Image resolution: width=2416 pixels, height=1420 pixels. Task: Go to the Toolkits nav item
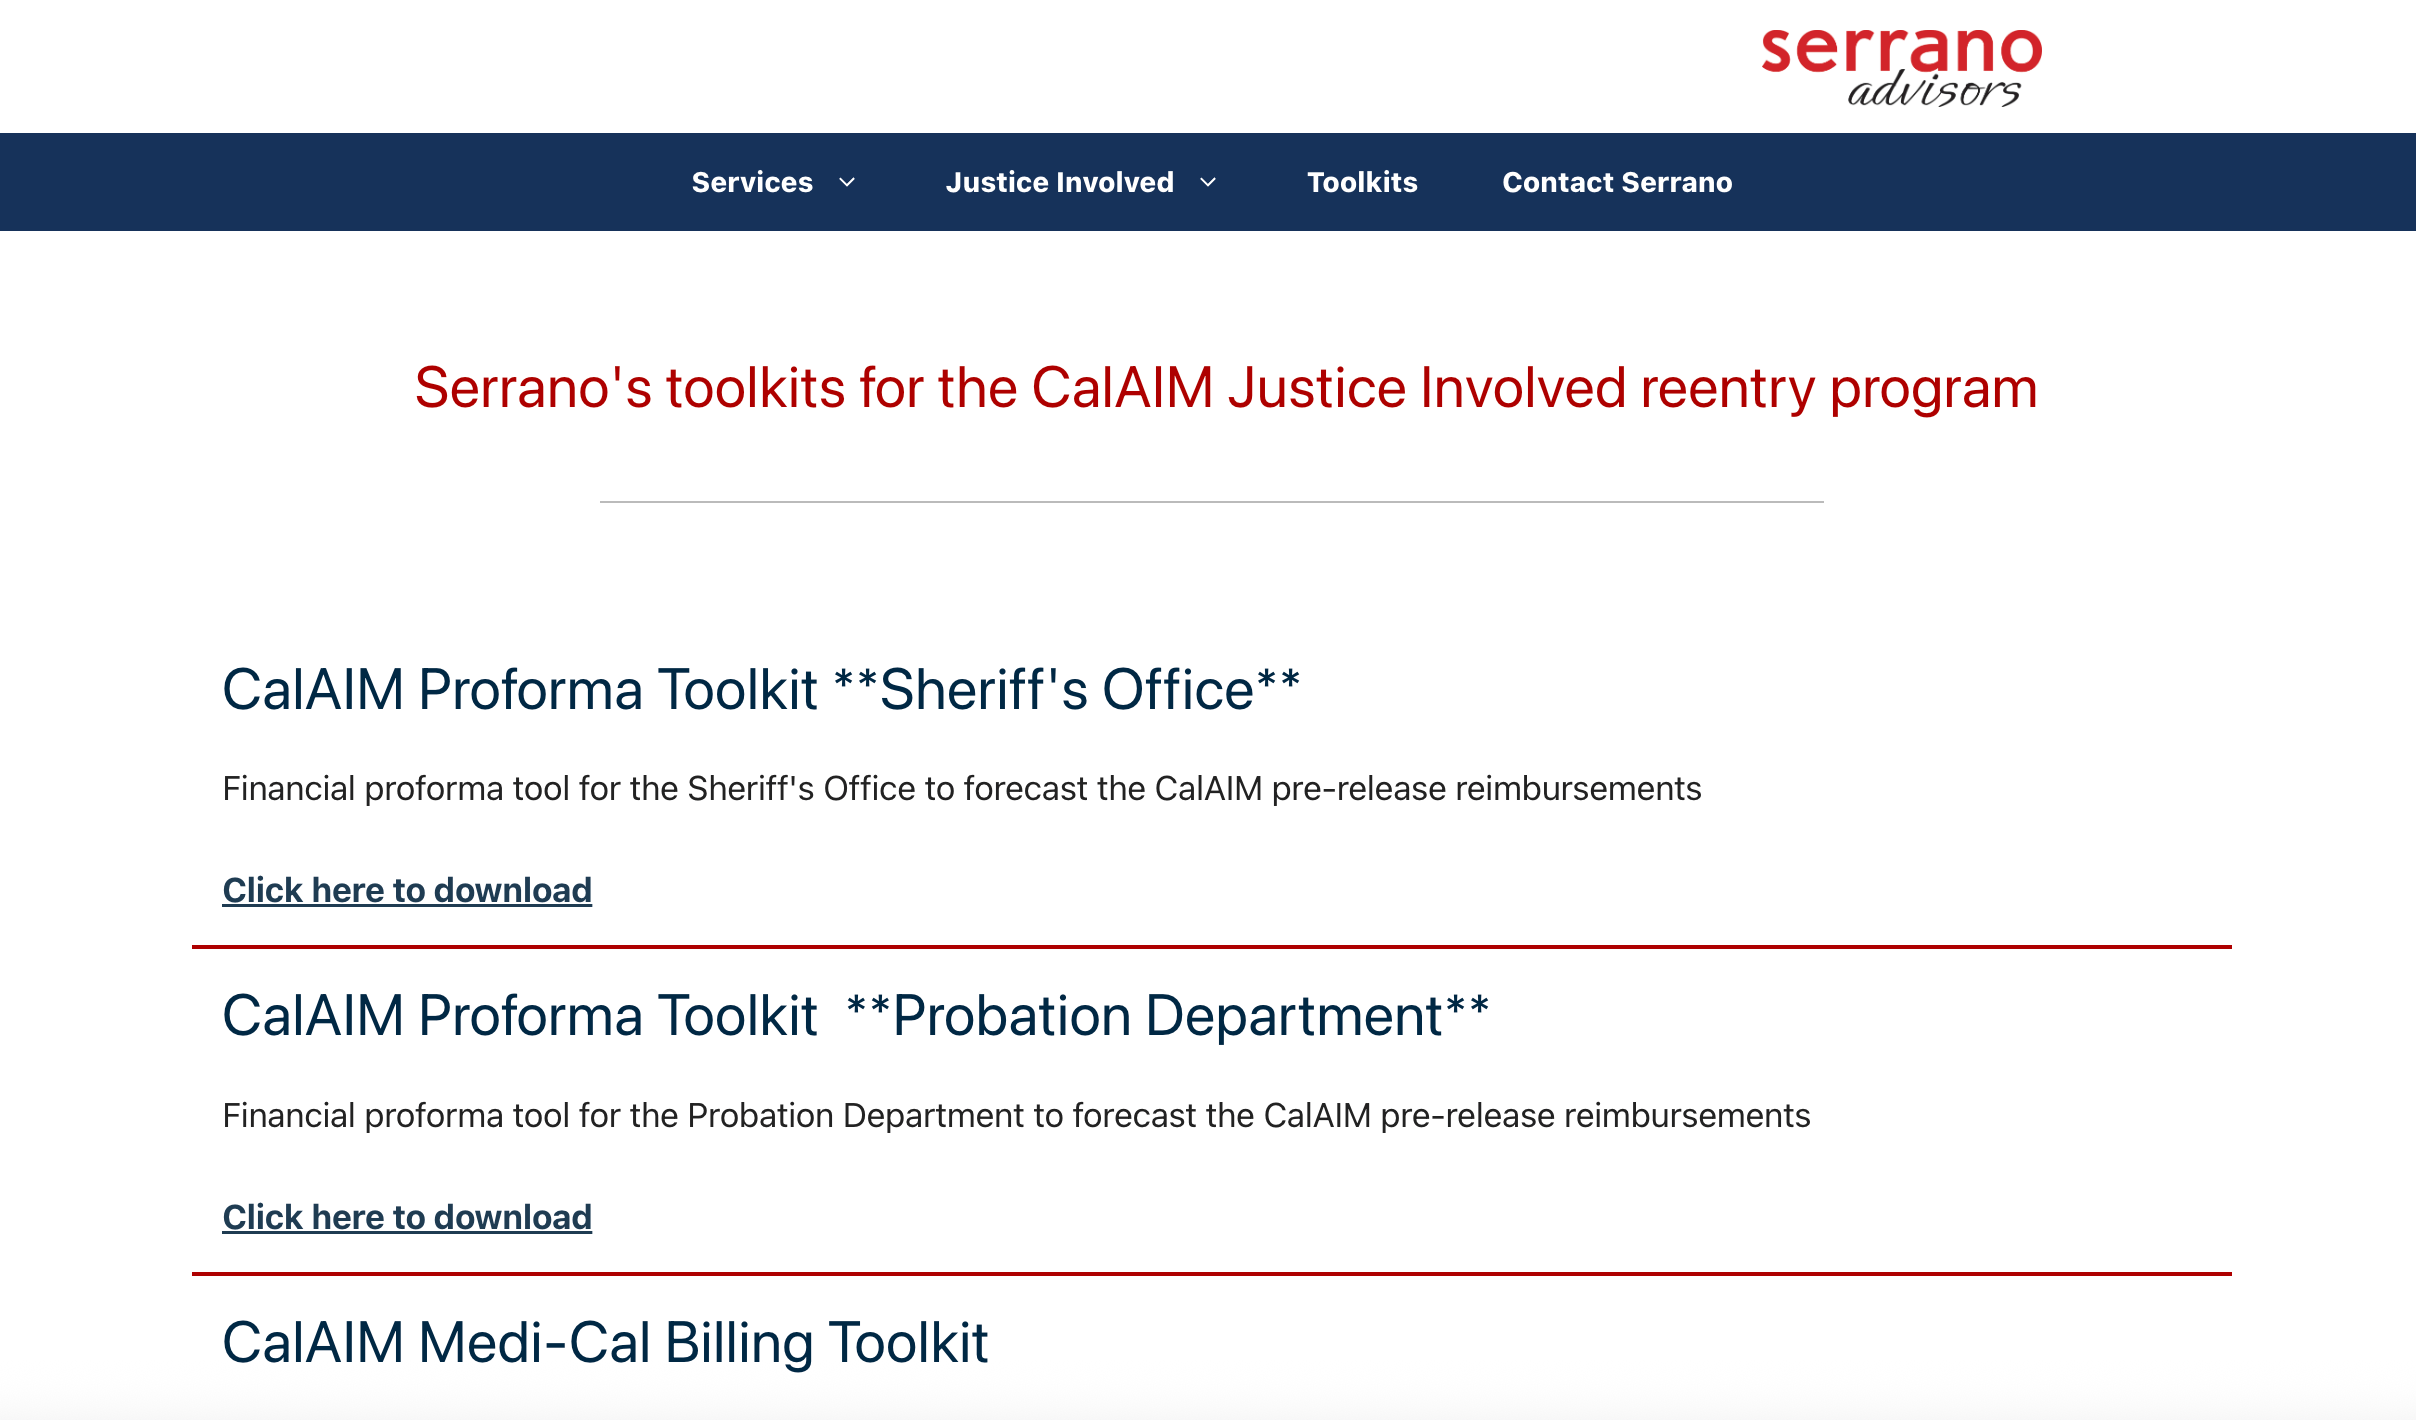click(1362, 182)
